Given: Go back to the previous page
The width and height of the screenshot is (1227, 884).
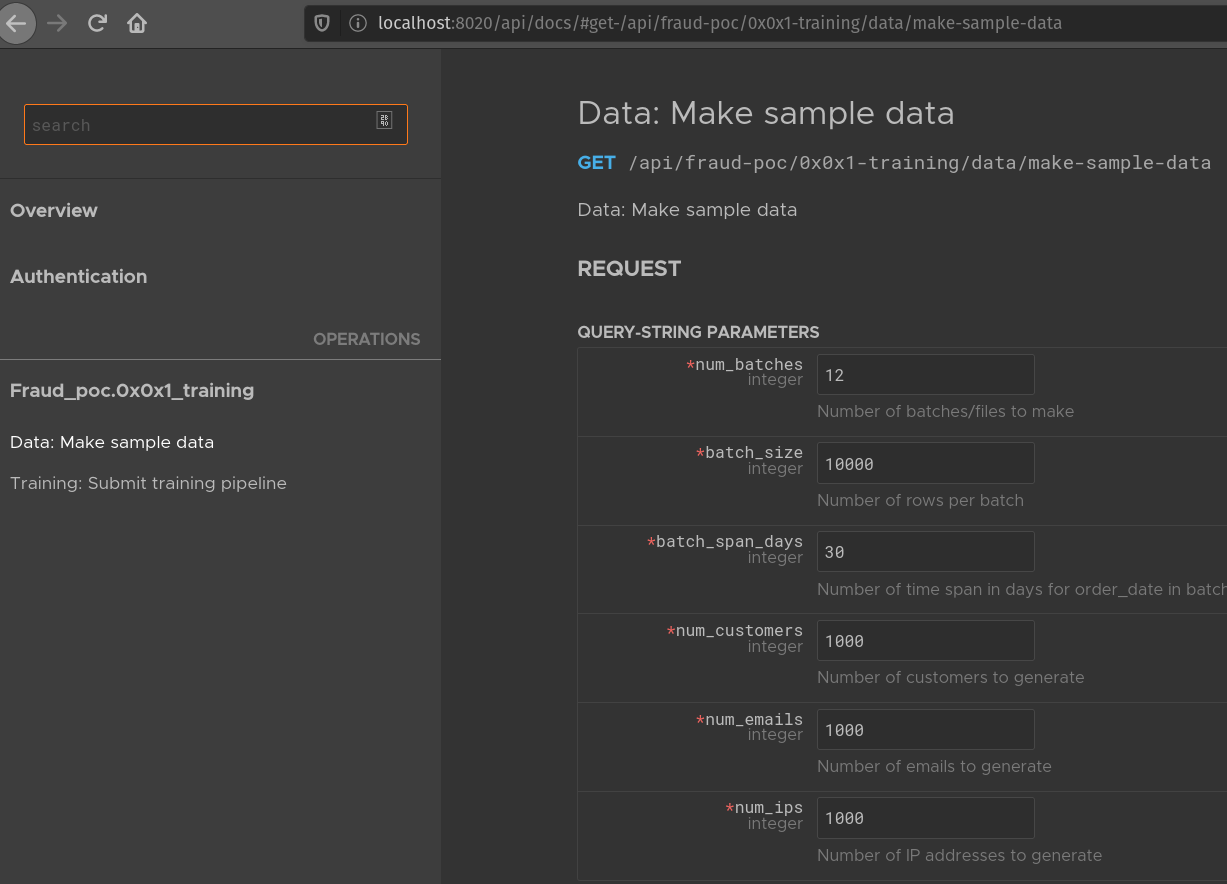Looking at the screenshot, I should (x=17, y=23).
